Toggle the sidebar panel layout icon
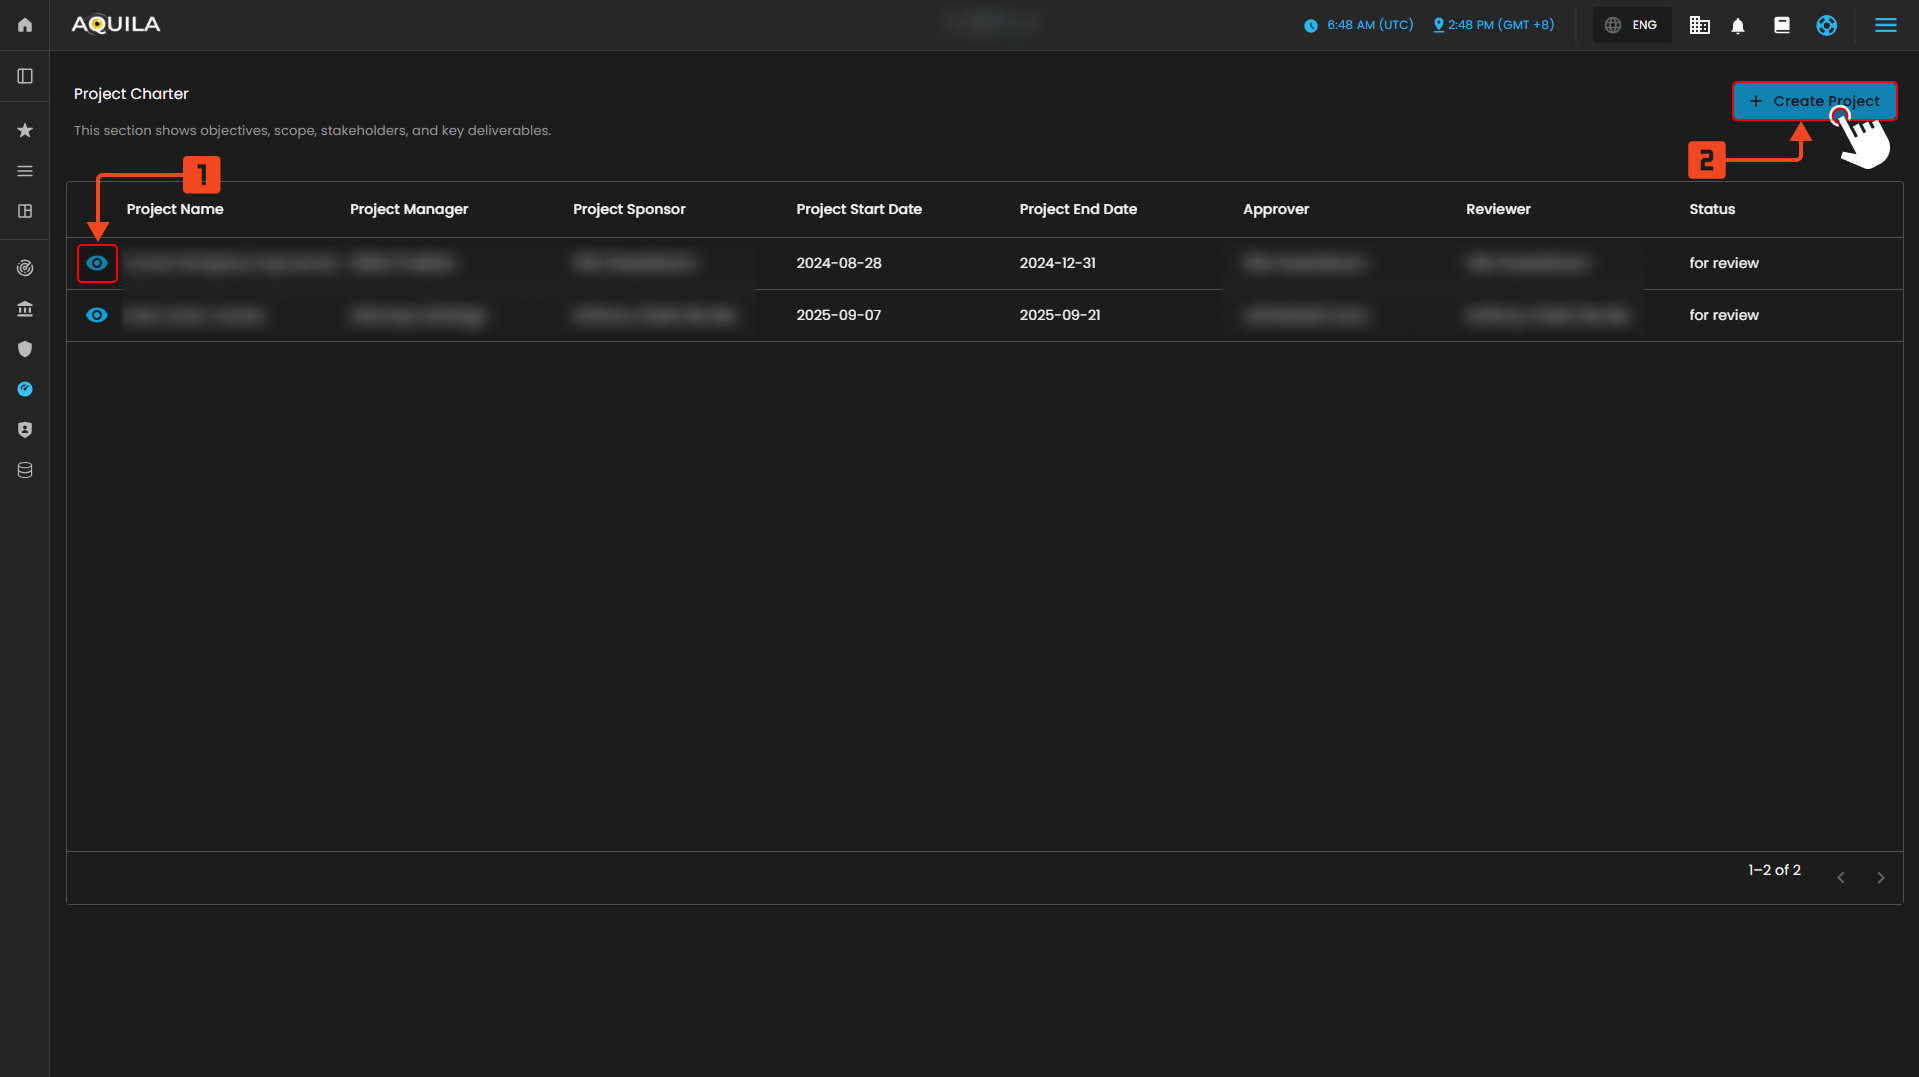Viewport: 1919px width, 1077px height. pos(25,76)
